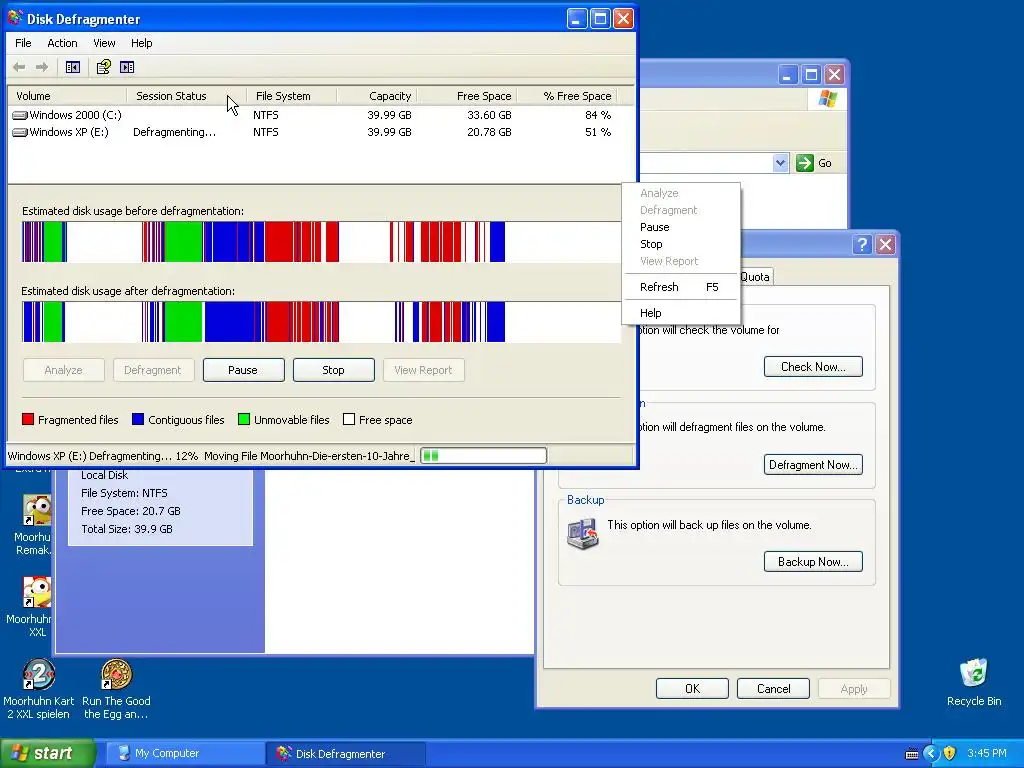Click the 84 % free space value

point(598,115)
